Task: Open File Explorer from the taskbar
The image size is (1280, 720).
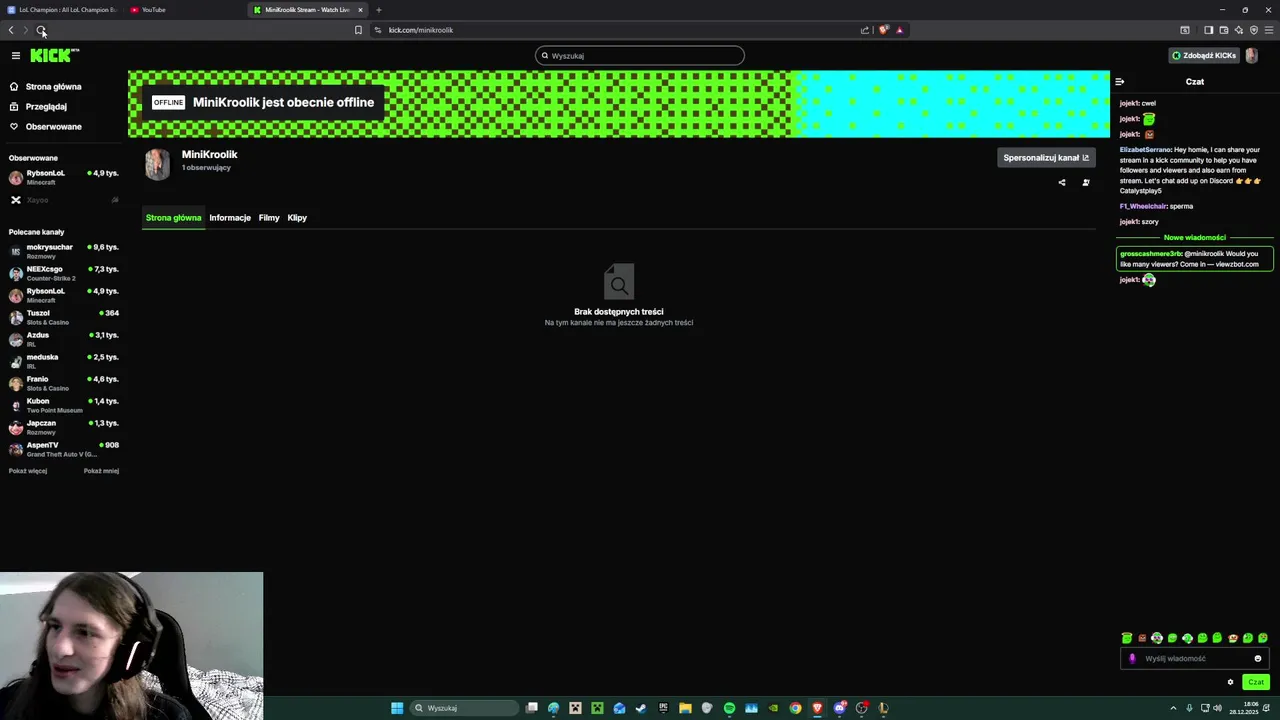Action: (685, 708)
